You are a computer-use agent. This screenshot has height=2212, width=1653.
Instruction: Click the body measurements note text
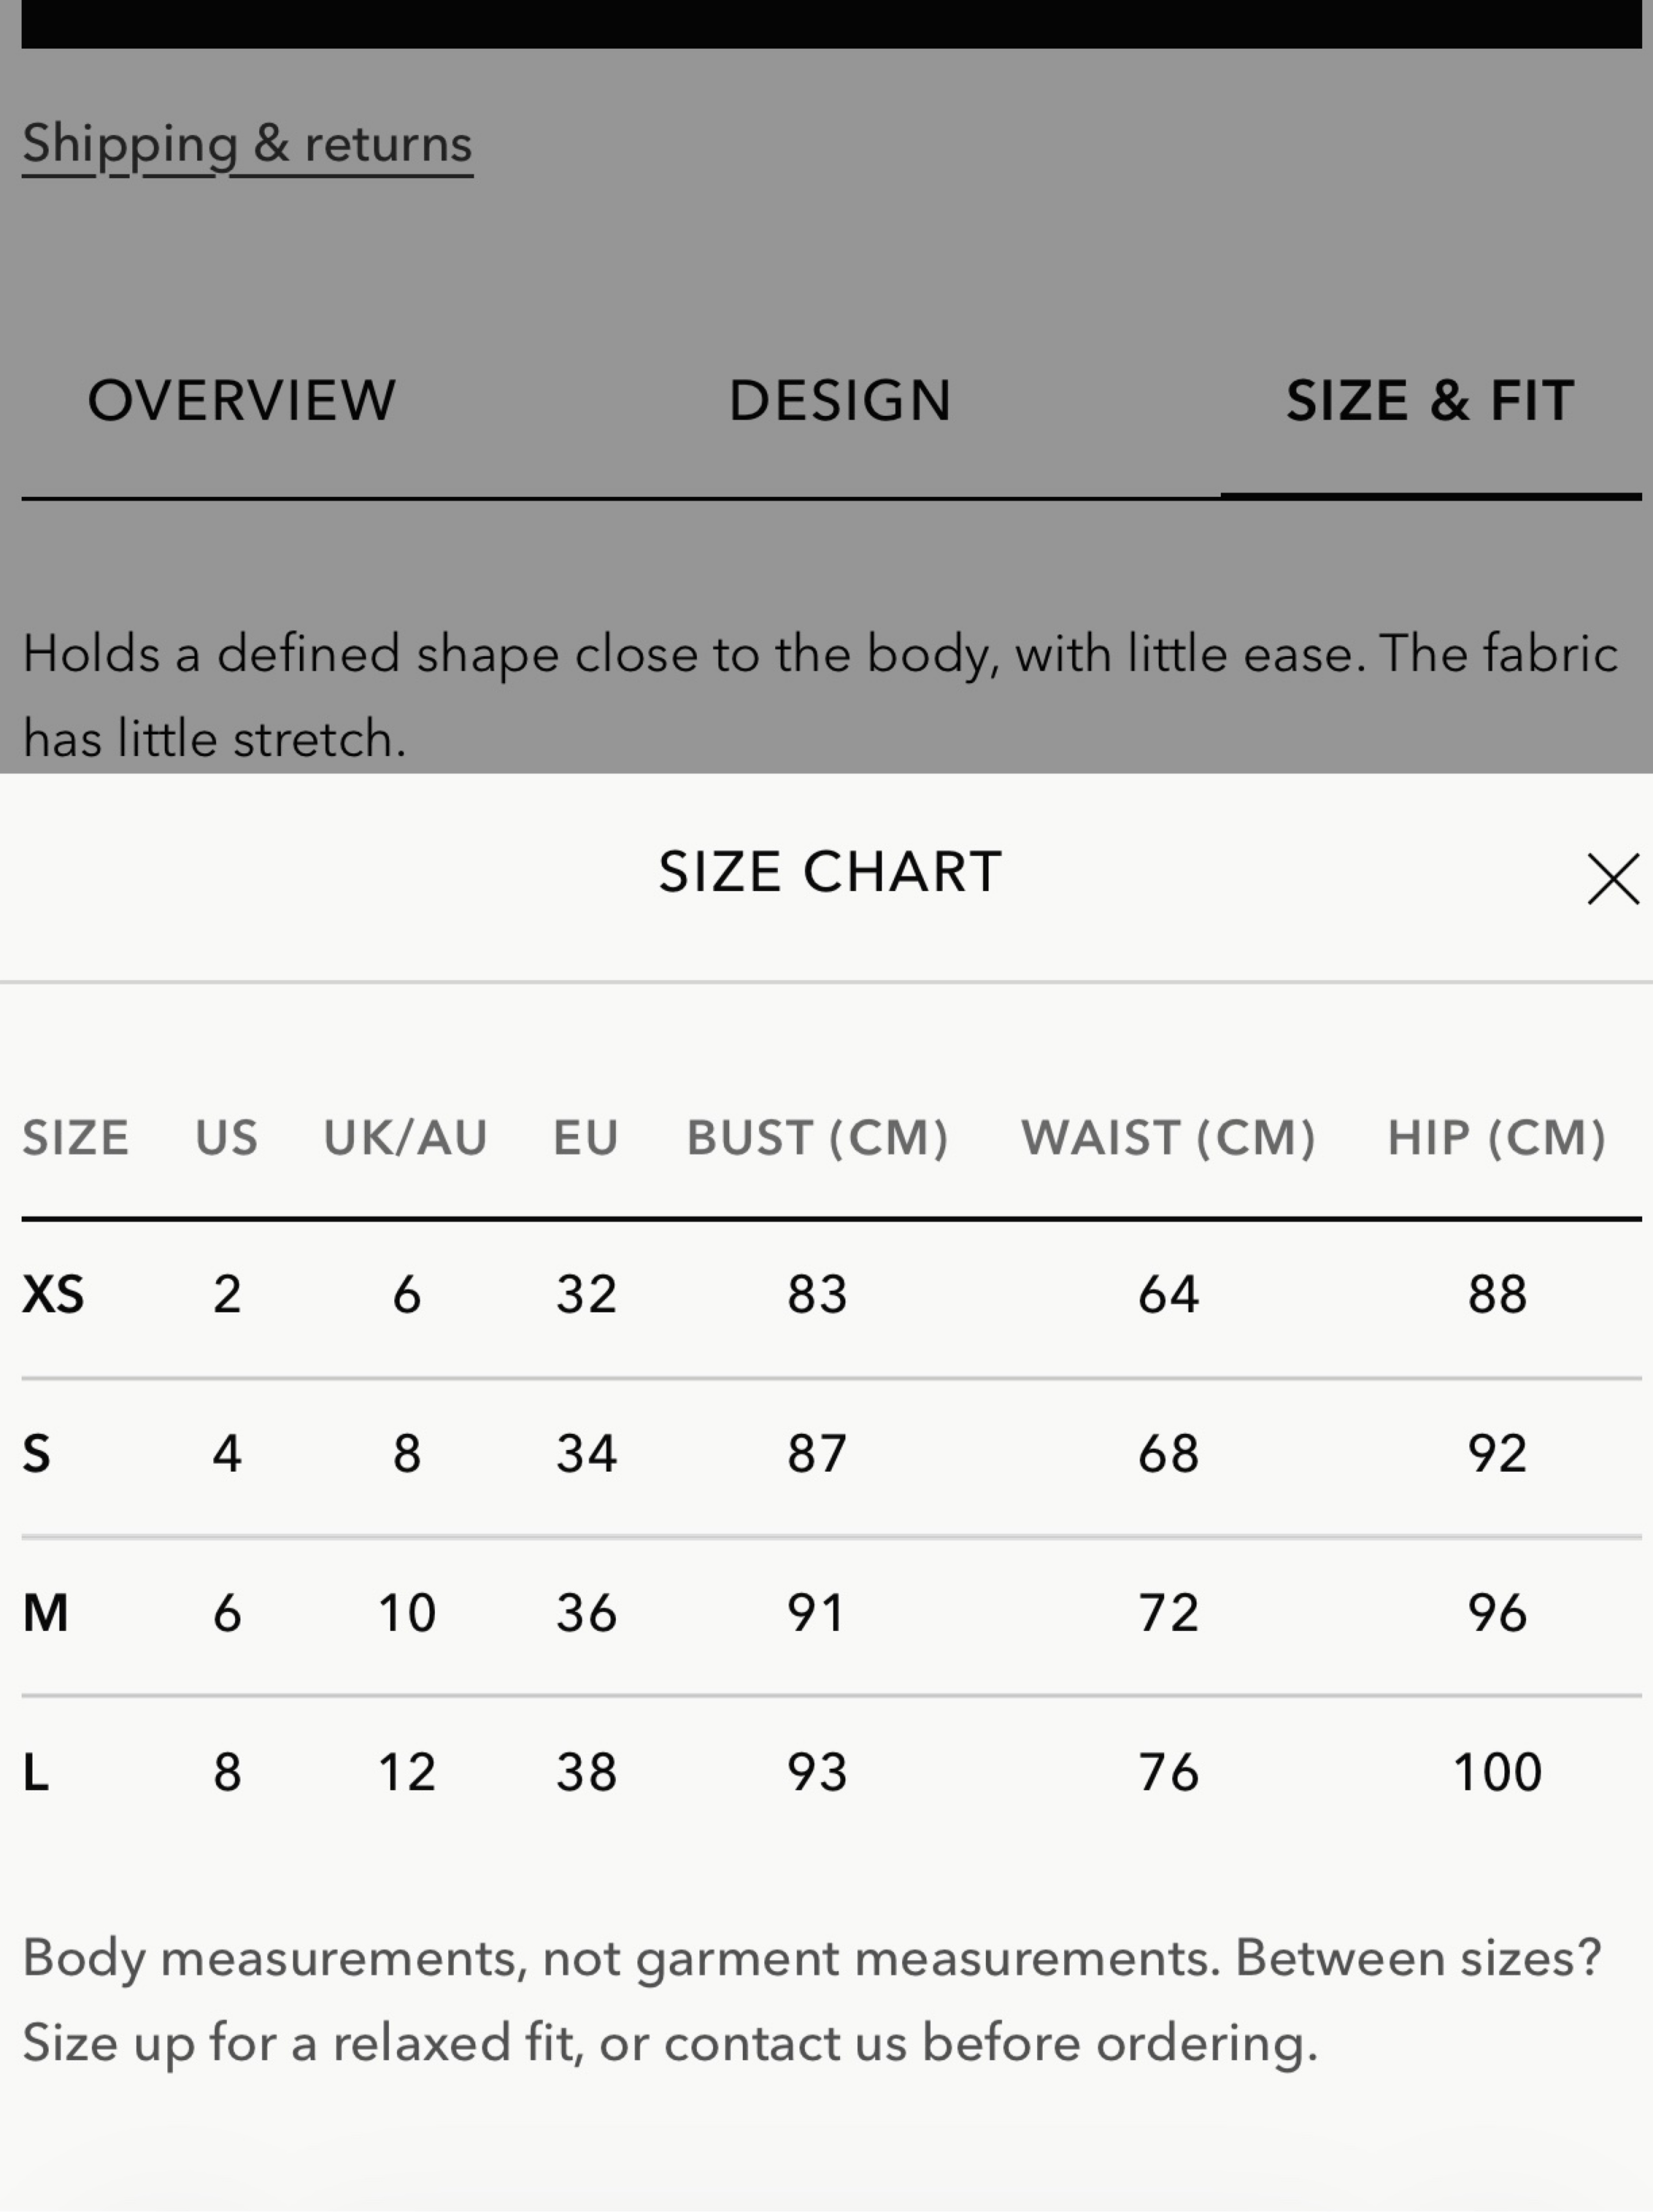click(x=812, y=2000)
